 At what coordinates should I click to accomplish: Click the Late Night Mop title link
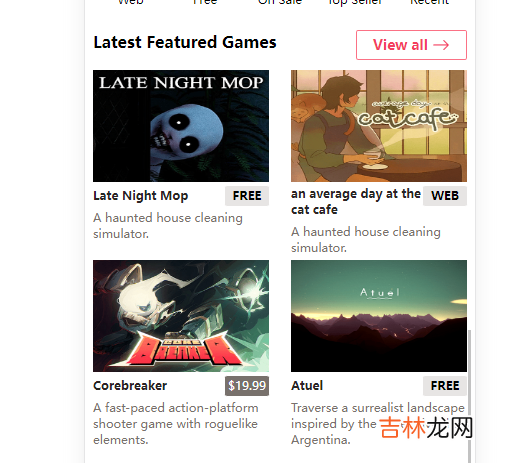(x=140, y=196)
